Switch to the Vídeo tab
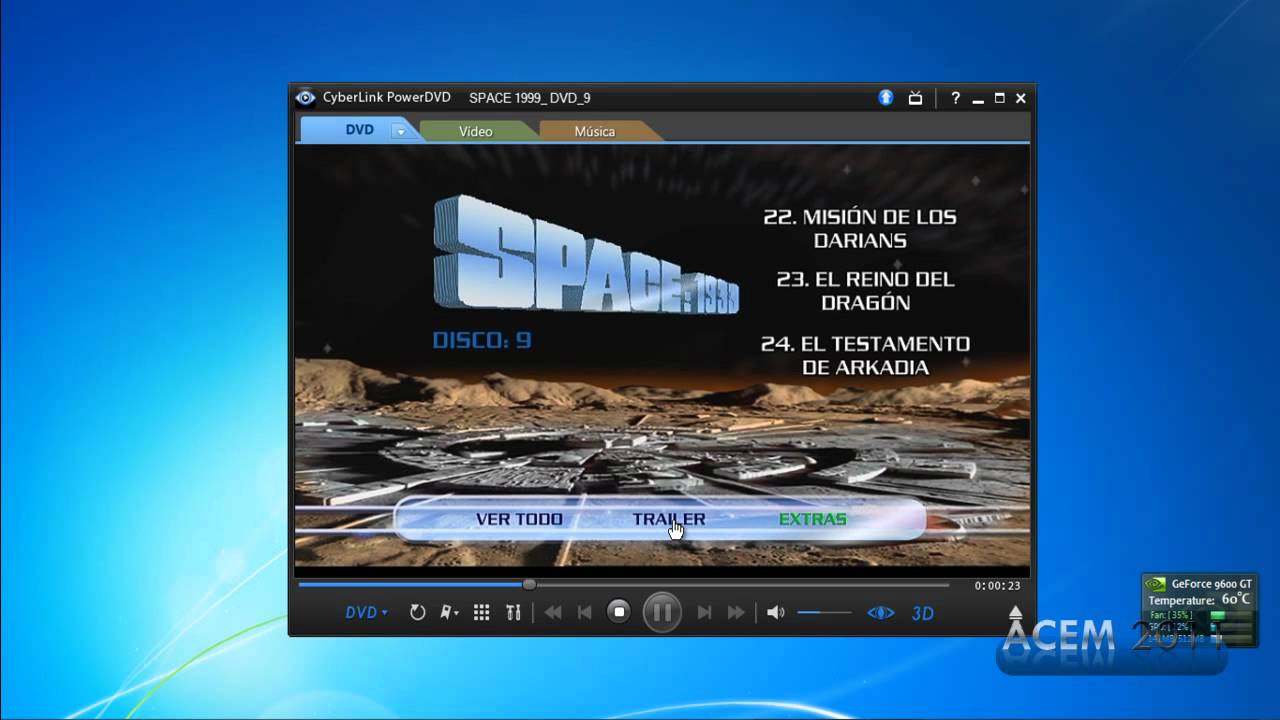 [476, 131]
